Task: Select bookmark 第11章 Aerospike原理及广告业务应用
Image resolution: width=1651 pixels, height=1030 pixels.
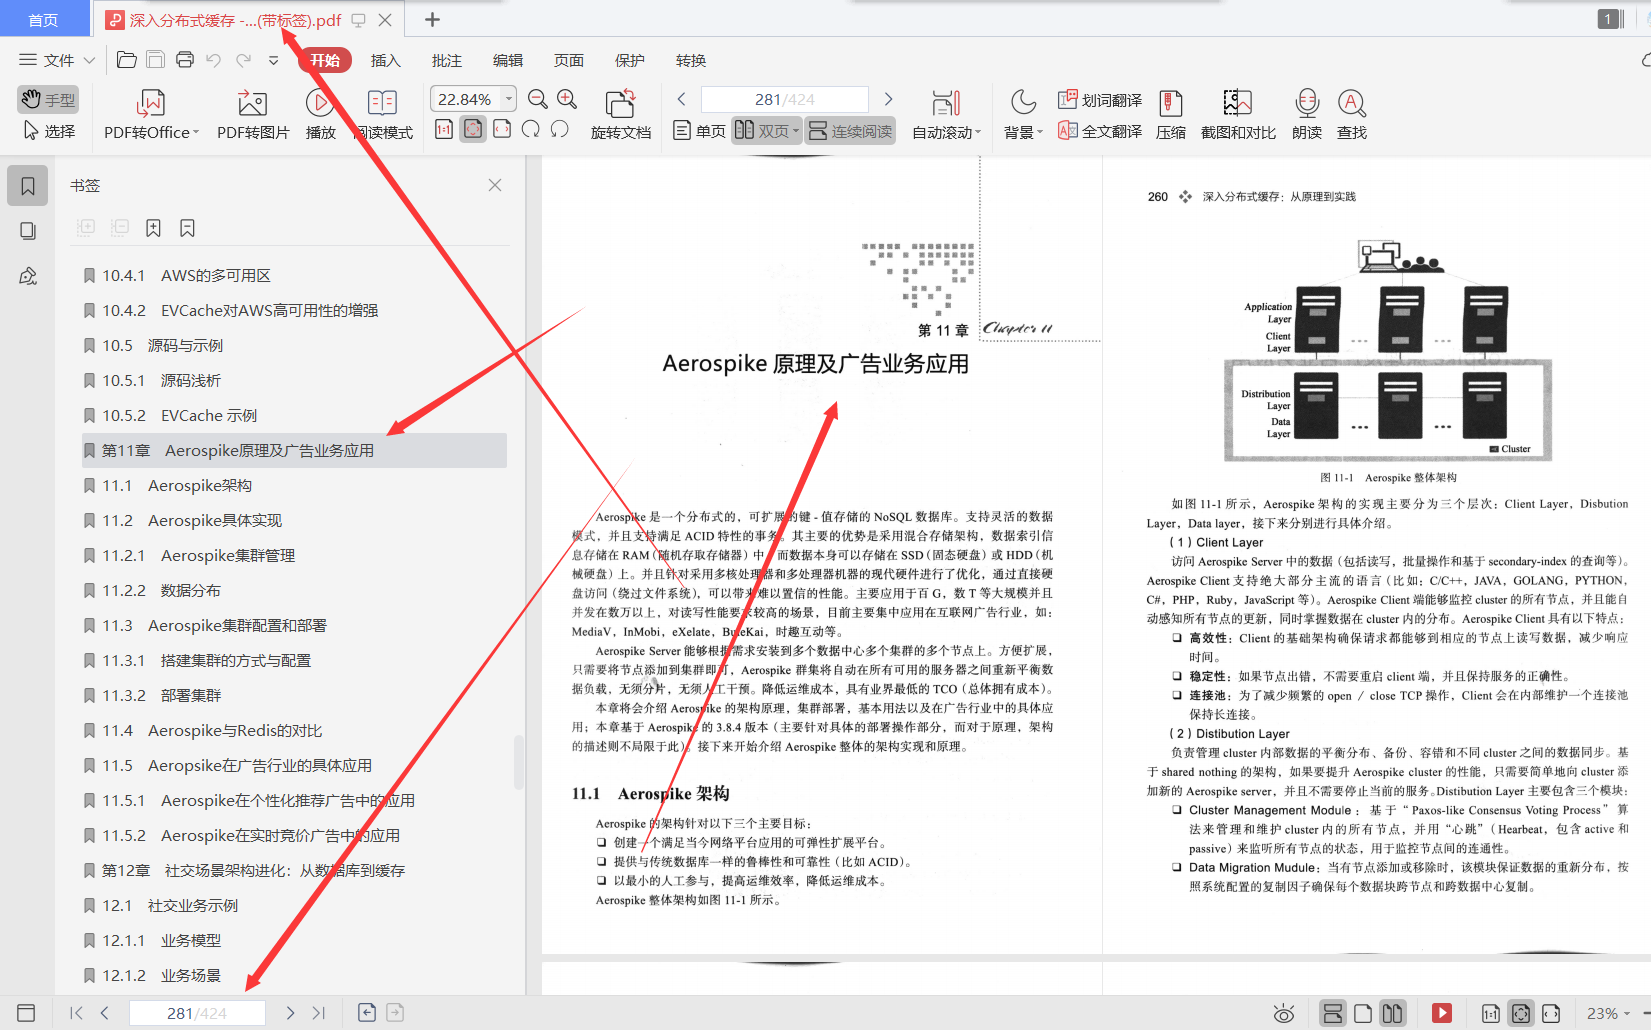Action: click(294, 450)
